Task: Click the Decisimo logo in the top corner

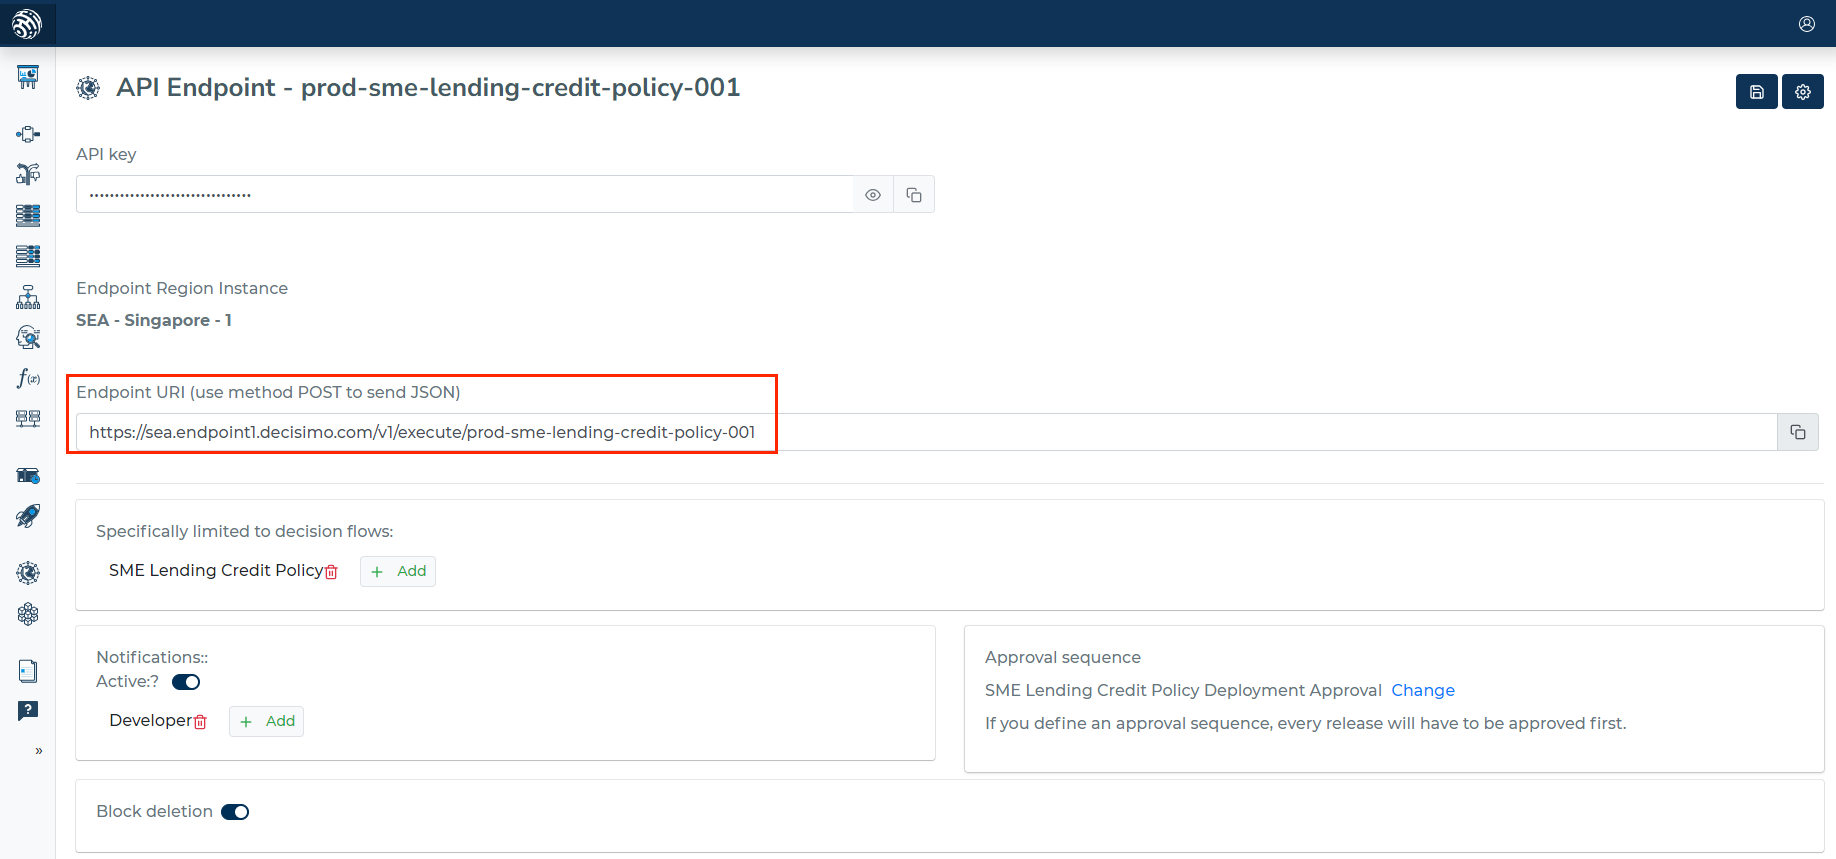Action: 27,23
